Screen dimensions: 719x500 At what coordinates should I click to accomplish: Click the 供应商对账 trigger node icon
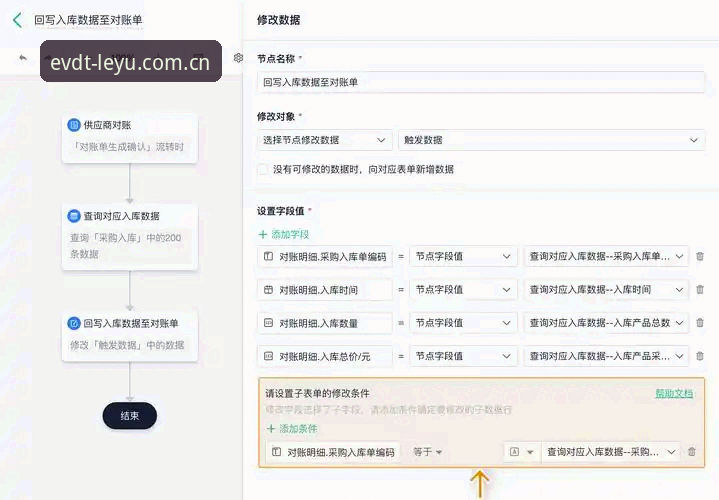click(73, 125)
